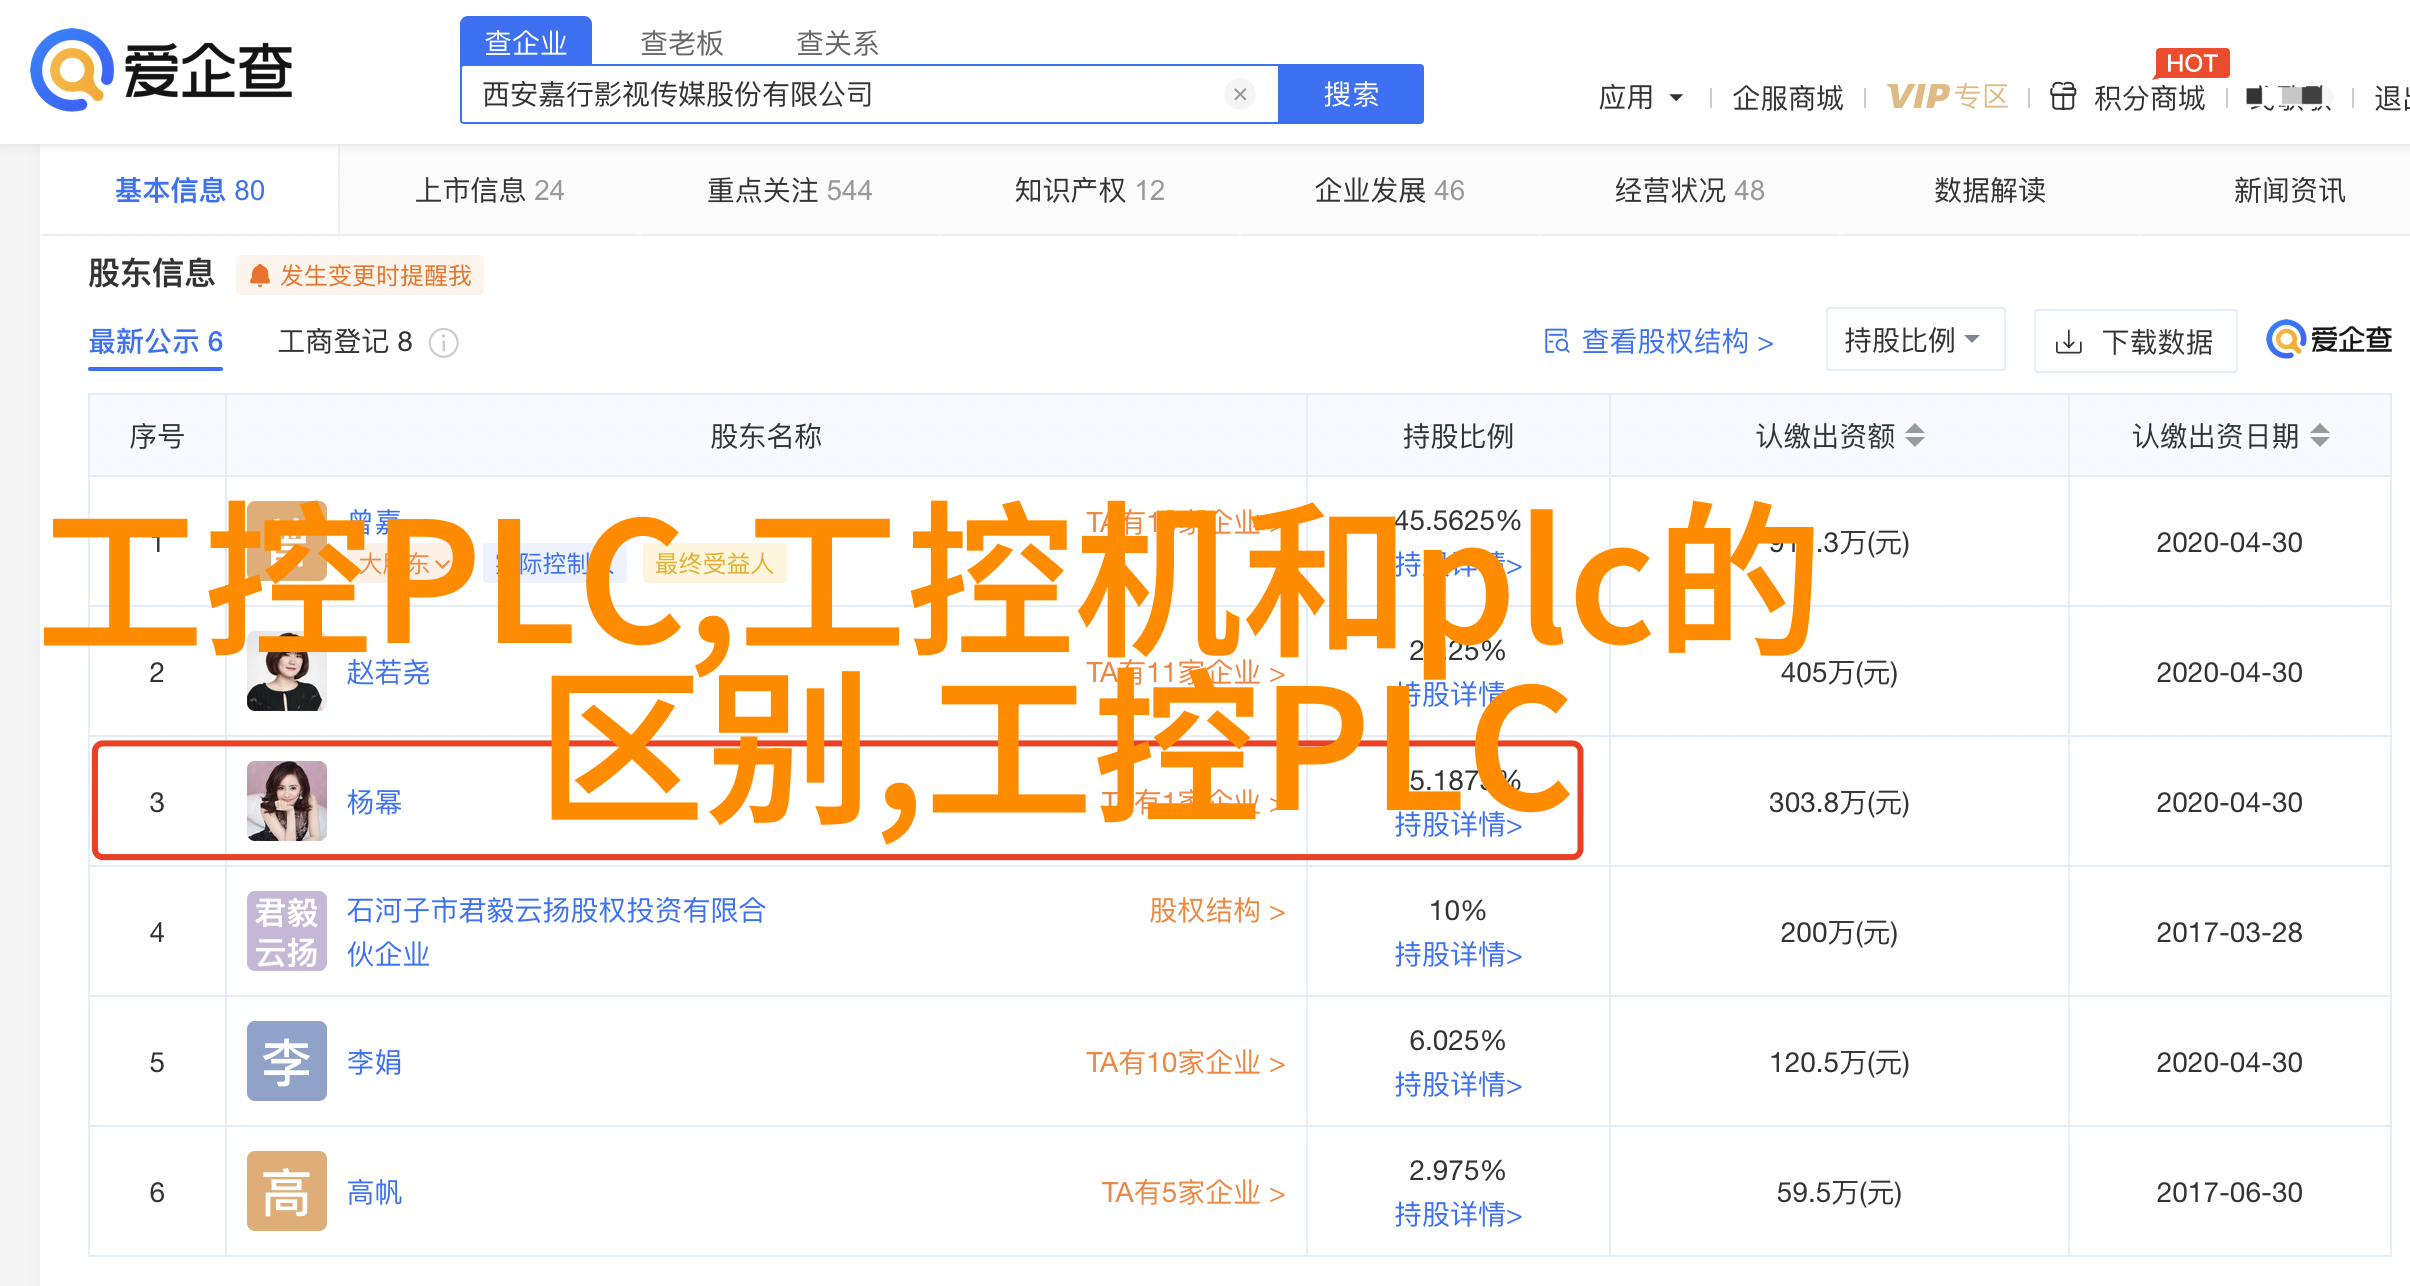
Task: View 持股详情 under 6.025%
Action: click(1458, 1085)
